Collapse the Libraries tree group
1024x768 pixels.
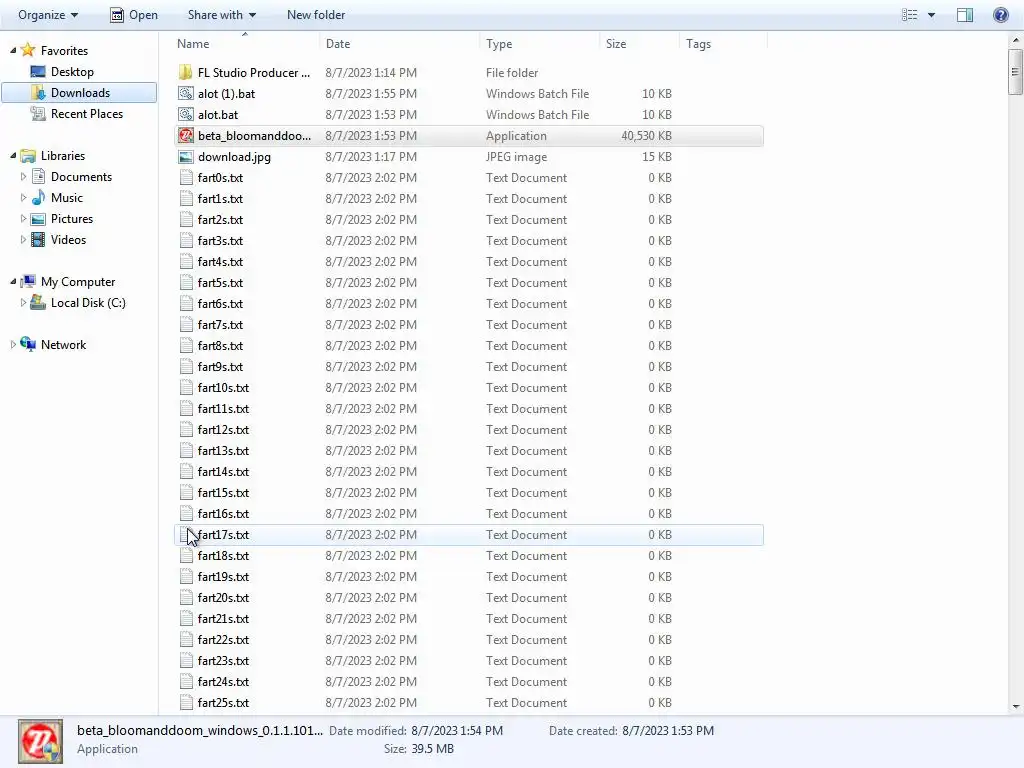click(x=13, y=155)
